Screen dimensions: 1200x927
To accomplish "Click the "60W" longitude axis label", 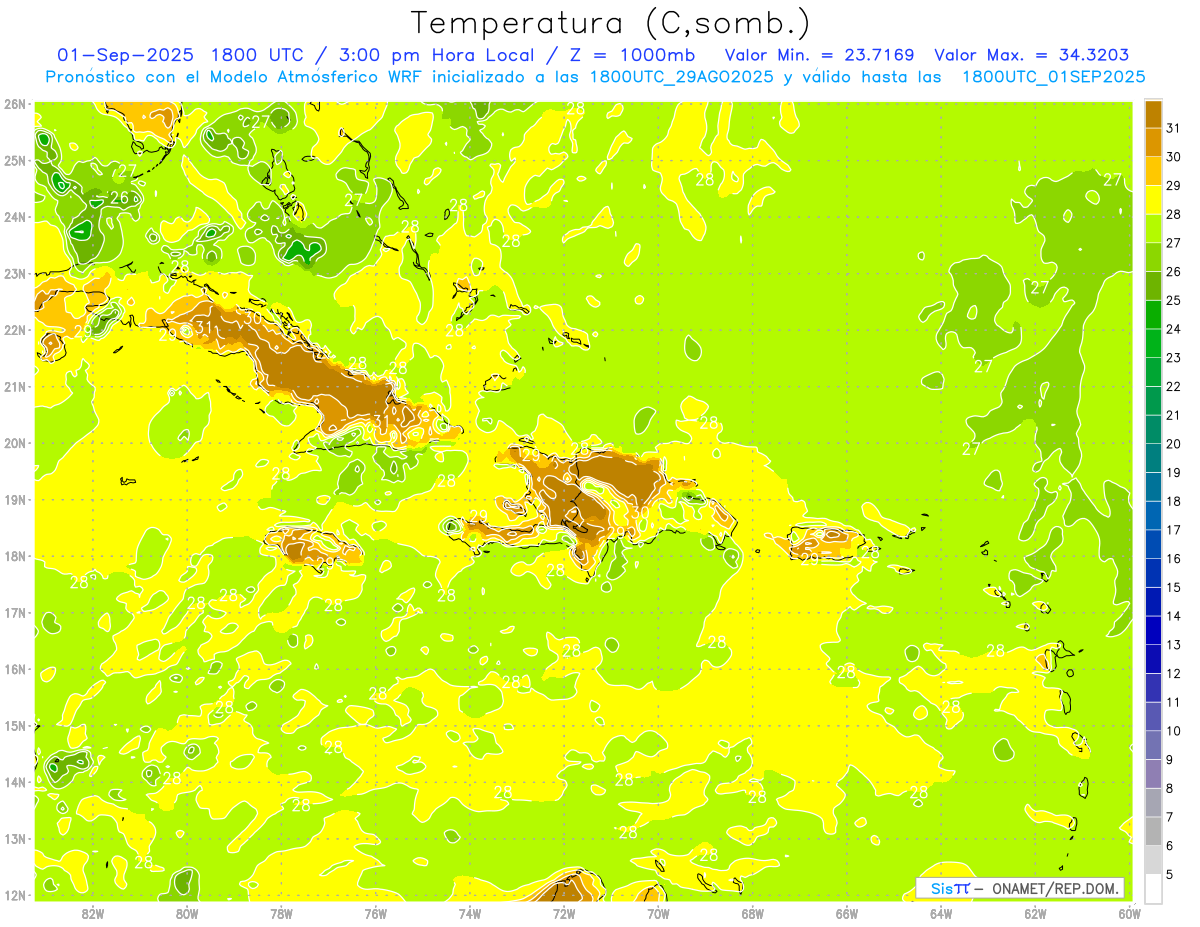I will click(1129, 913).
